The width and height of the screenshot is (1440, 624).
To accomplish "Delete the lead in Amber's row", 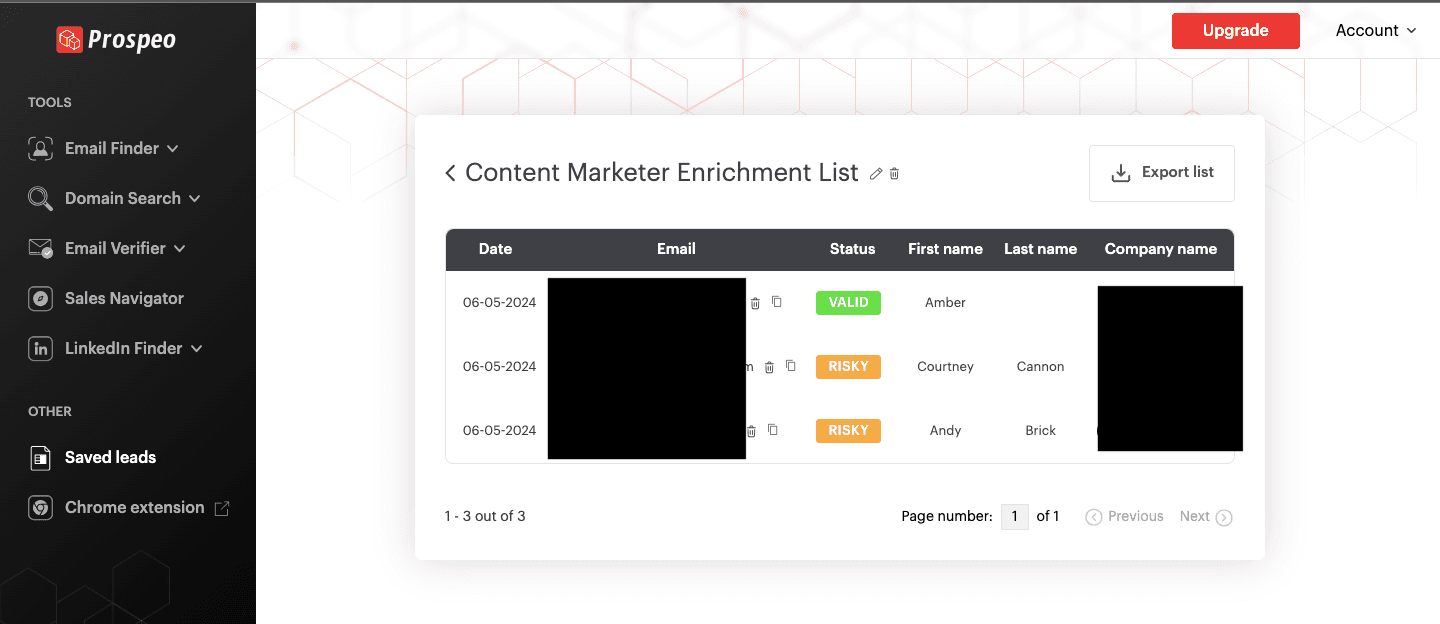I will click(755, 303).
